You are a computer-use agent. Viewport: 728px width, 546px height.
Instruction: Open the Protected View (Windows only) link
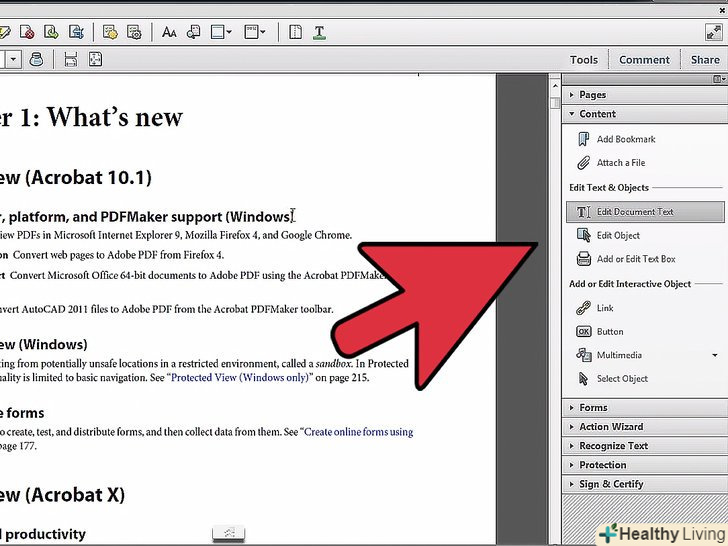[x=240, y=377]
